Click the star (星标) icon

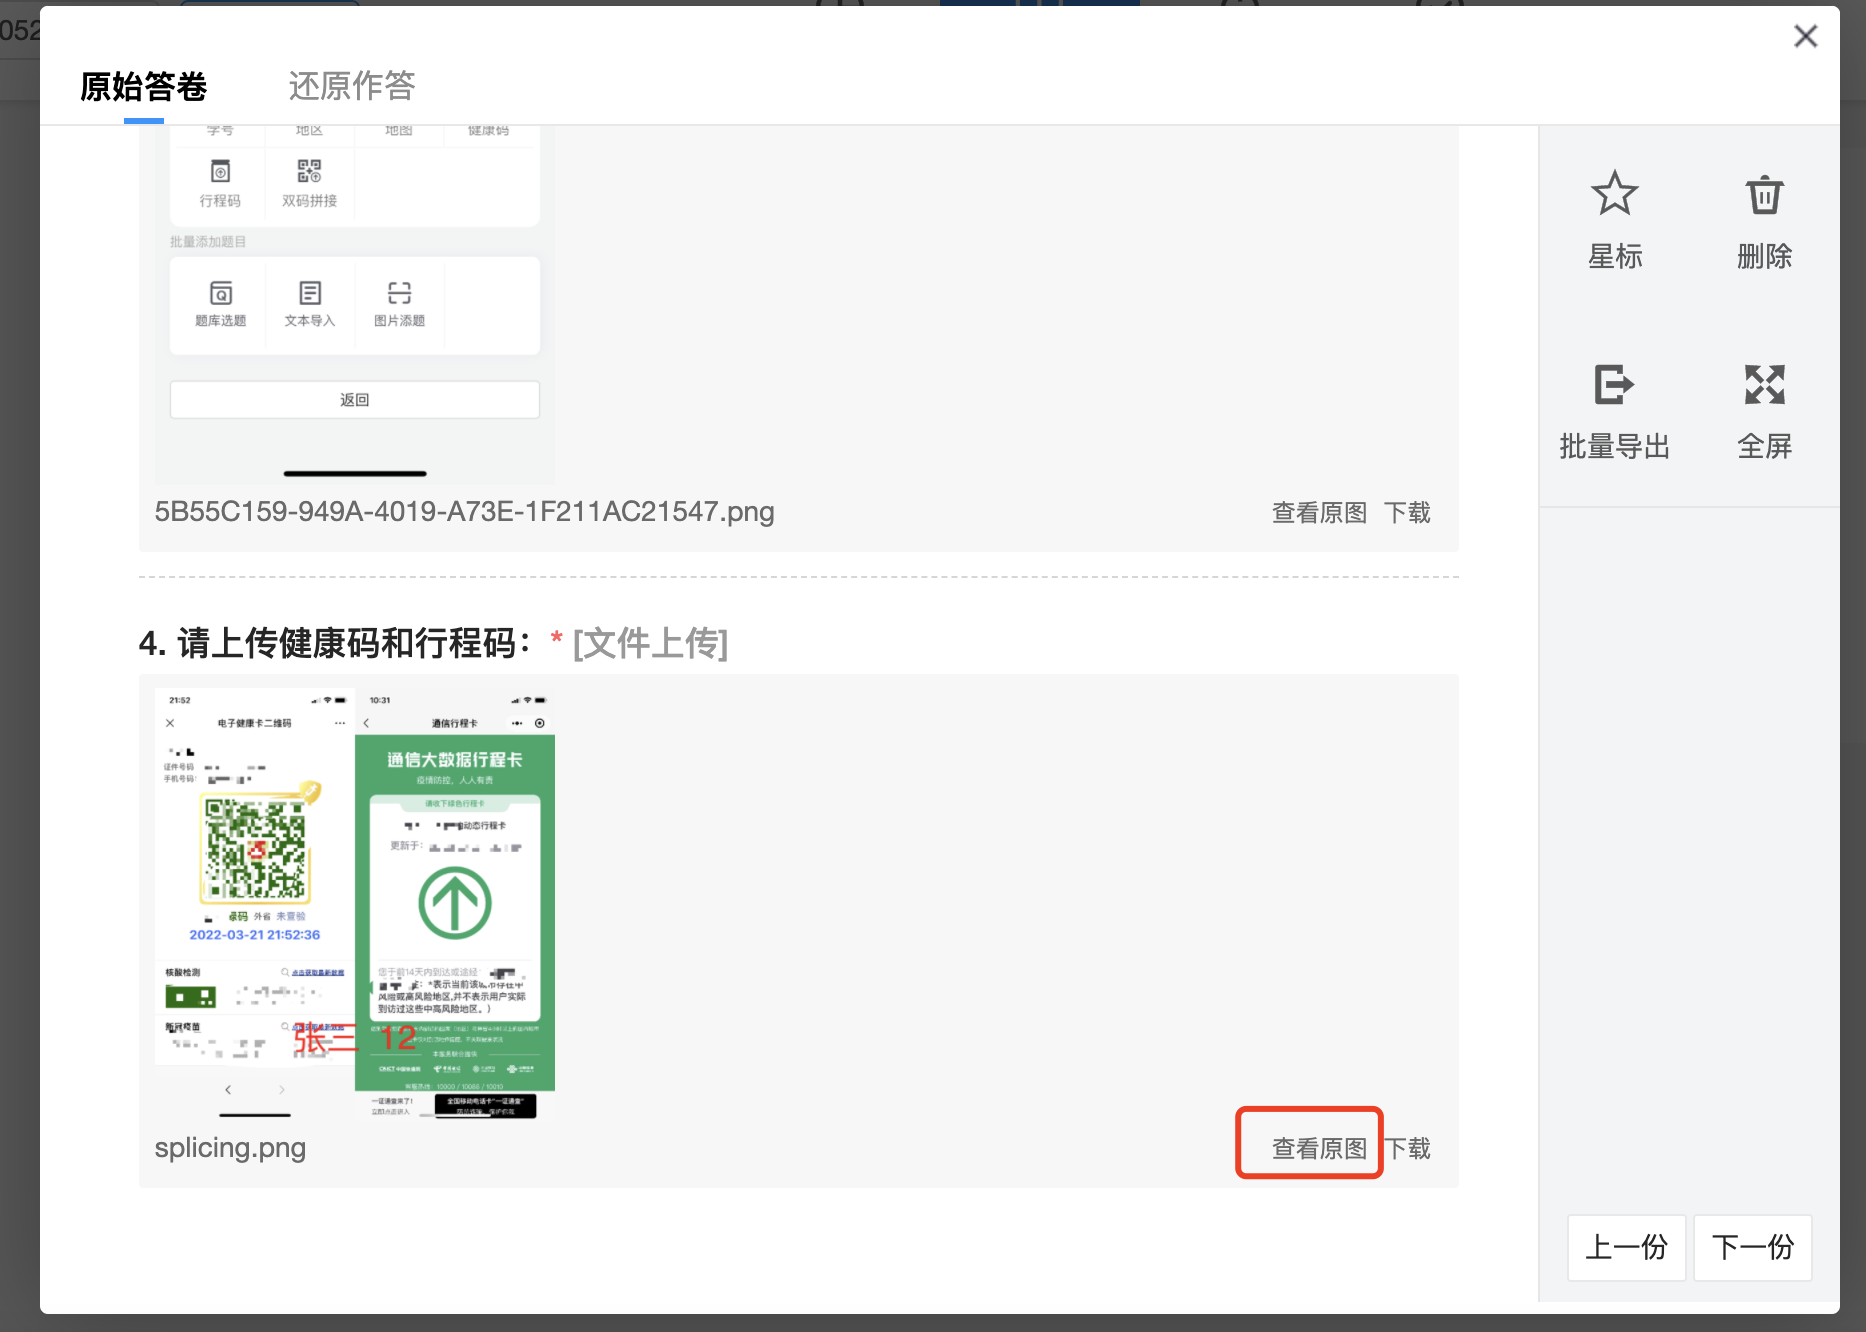[x=1614, y=194]
